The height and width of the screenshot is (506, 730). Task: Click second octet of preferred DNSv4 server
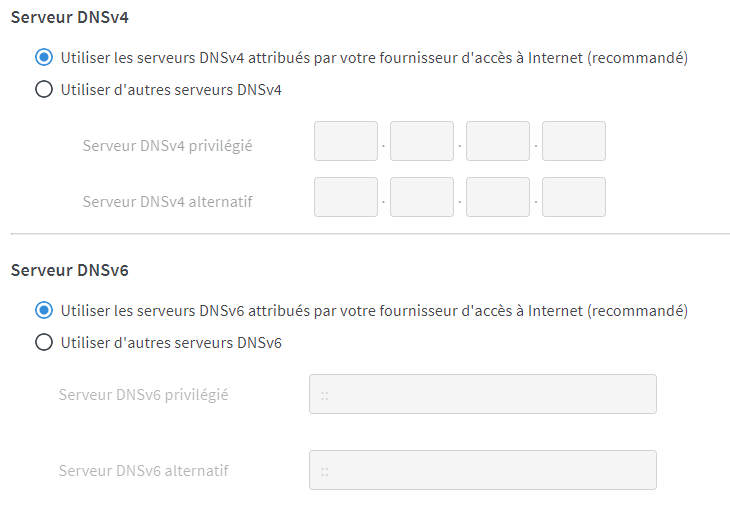click(x=422, y=141)
